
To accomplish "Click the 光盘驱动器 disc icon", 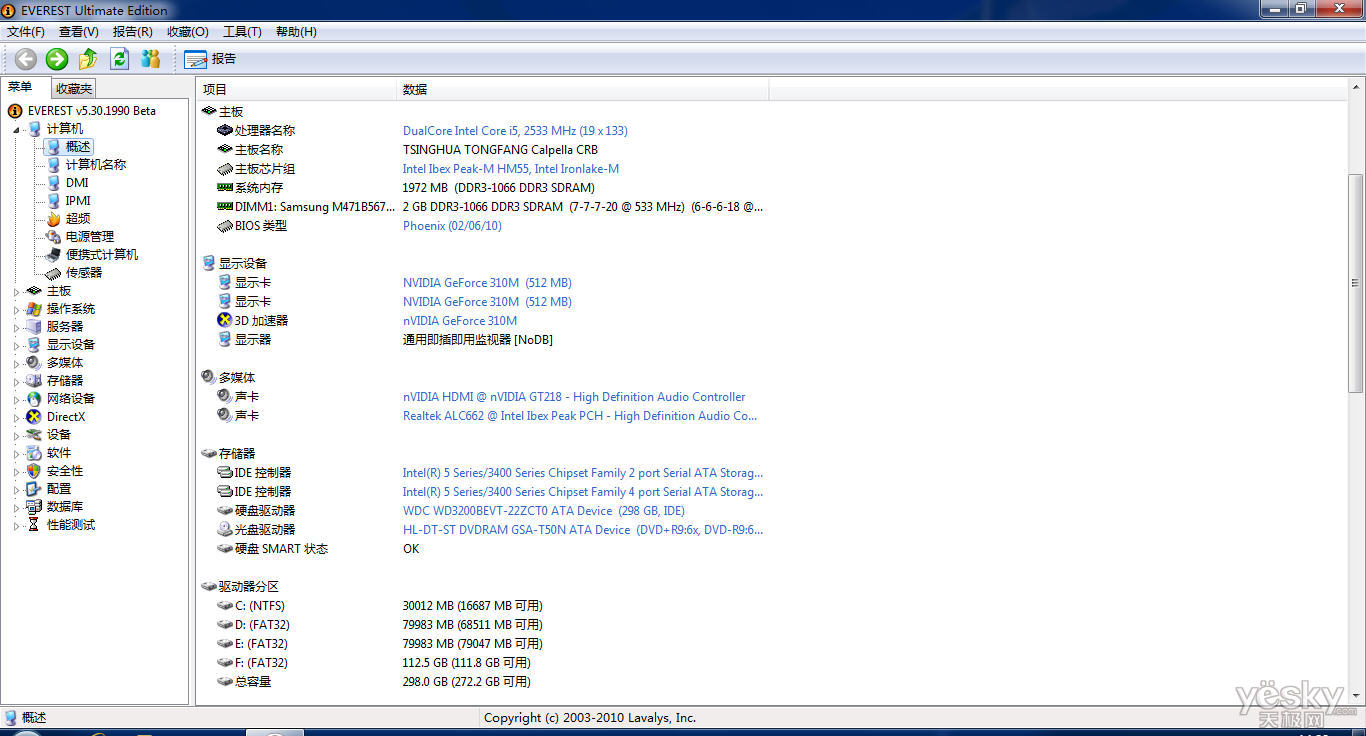I will (225, 530).
